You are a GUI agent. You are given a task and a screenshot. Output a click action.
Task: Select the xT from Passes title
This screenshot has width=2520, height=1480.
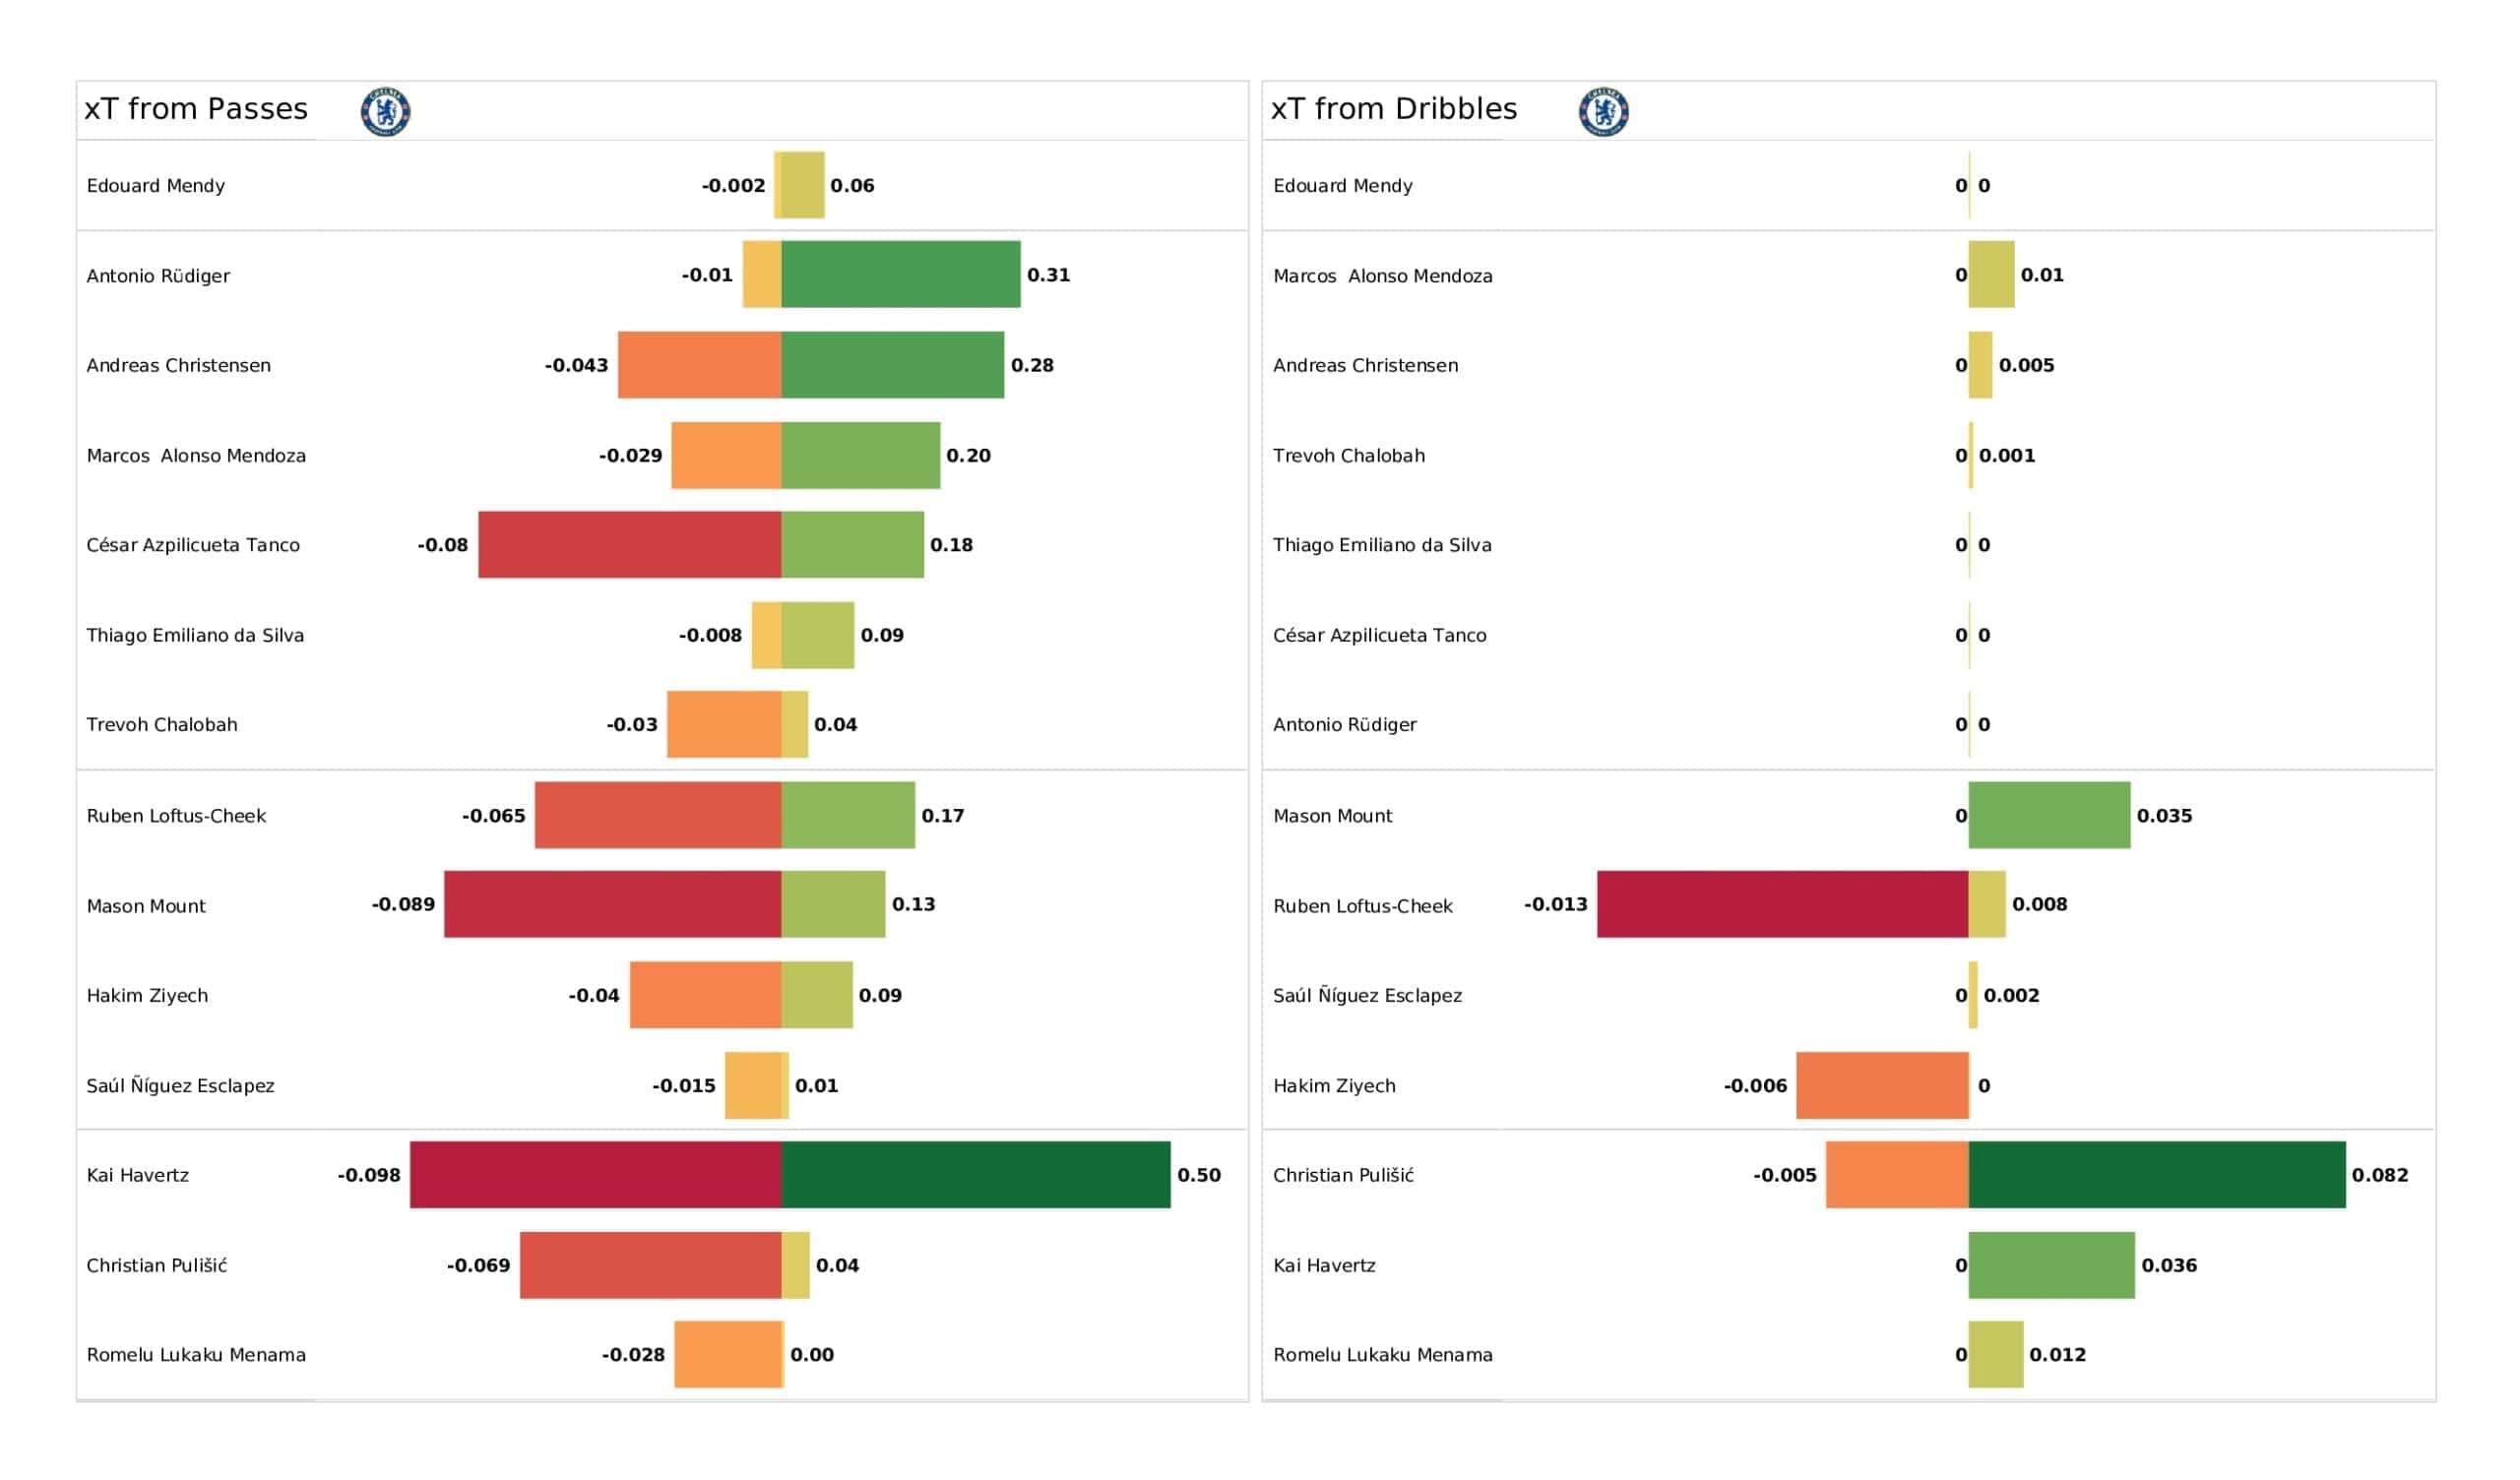(x=196, y=109)
